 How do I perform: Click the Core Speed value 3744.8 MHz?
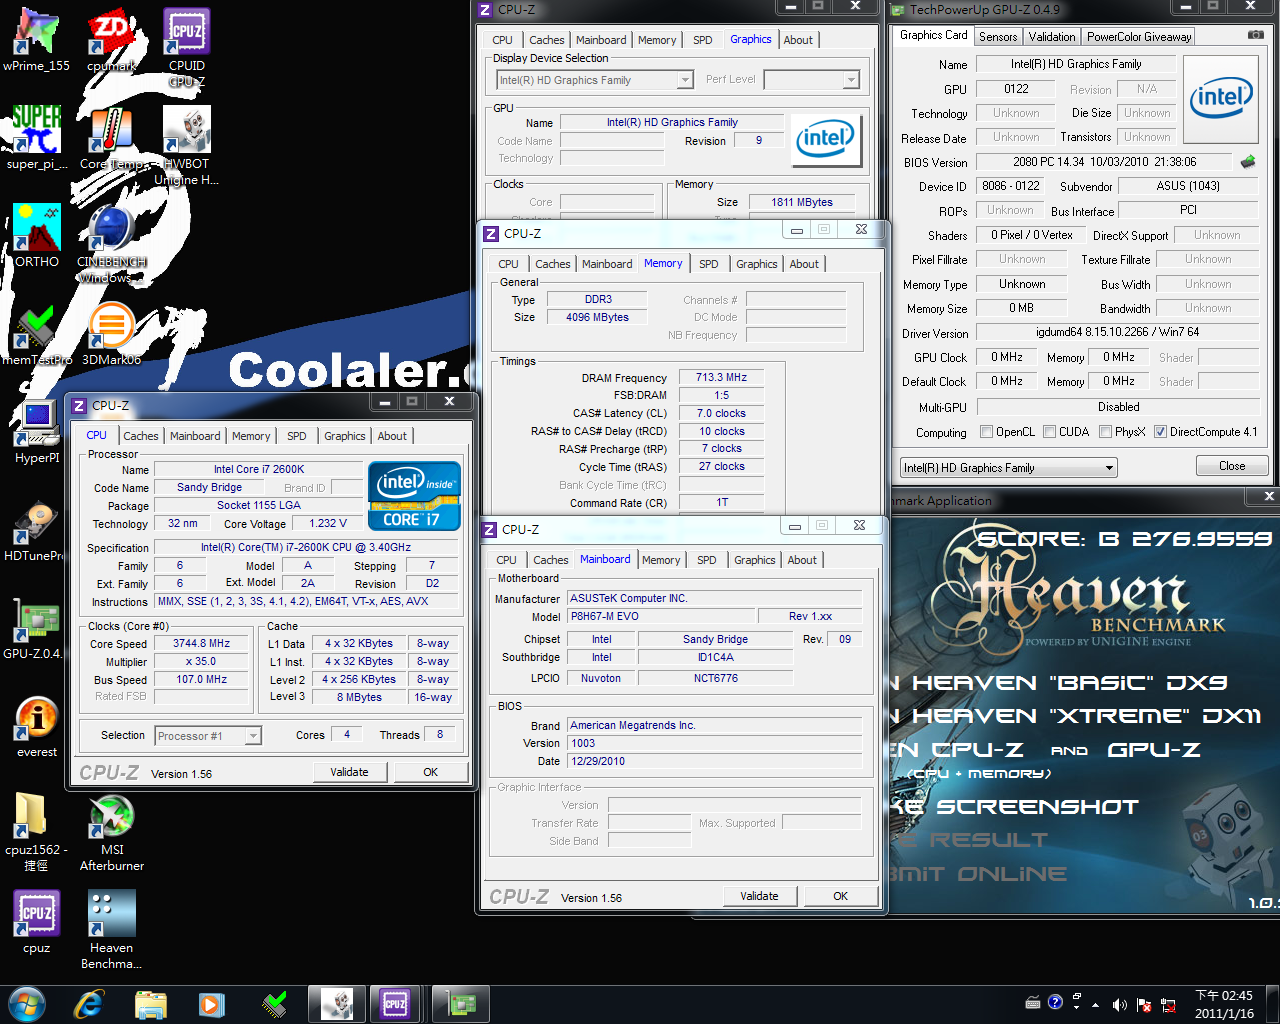201,644
